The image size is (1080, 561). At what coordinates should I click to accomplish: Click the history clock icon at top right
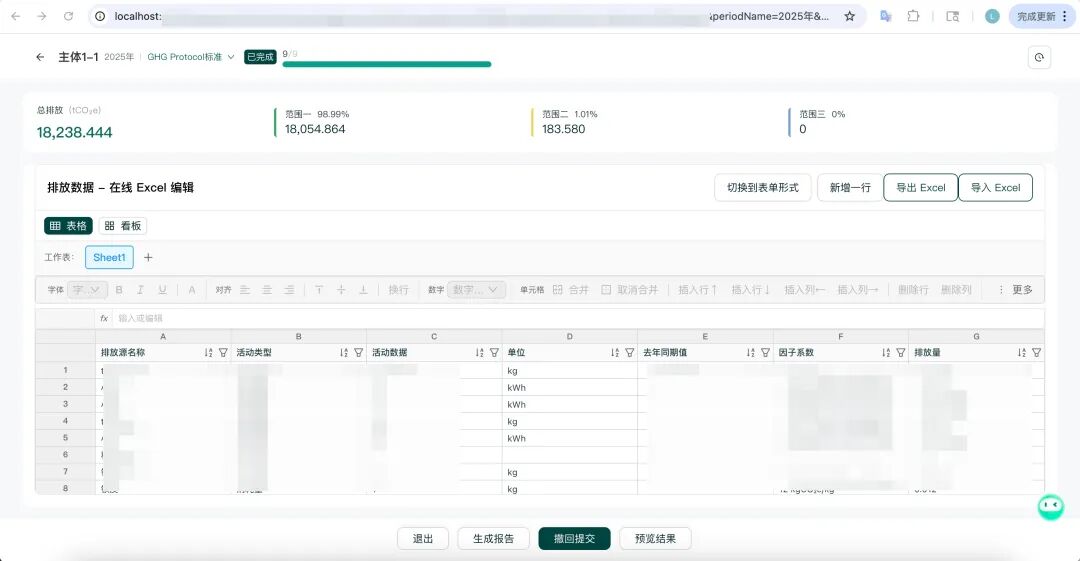pos(1039,58)
